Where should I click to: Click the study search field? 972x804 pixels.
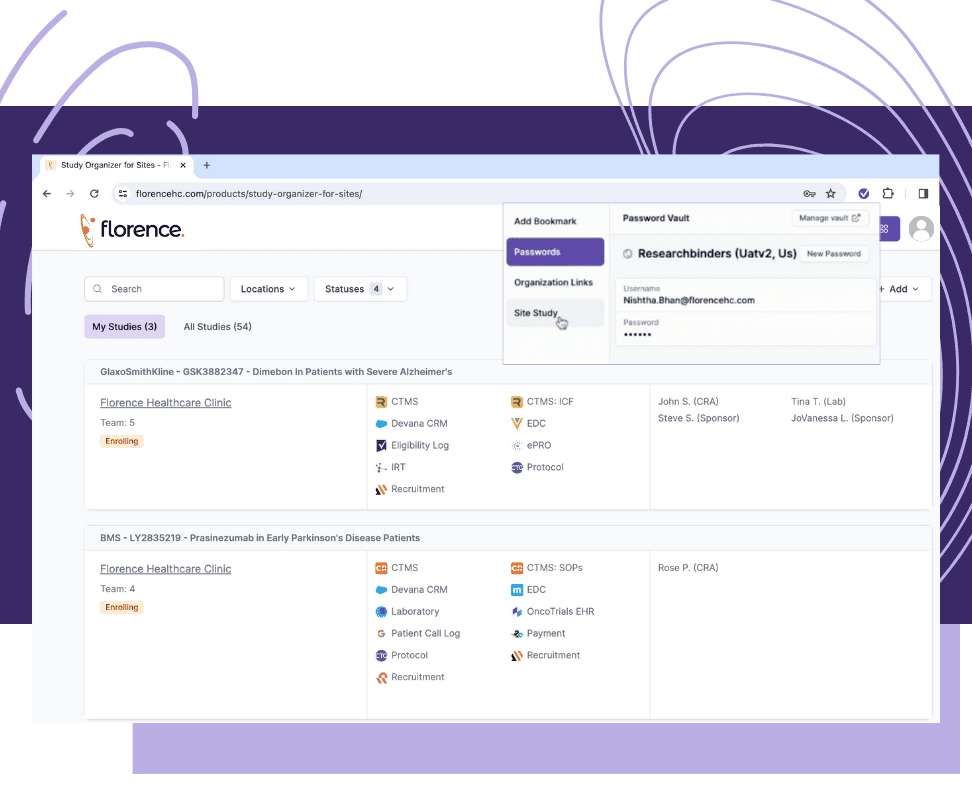[154, 289]
